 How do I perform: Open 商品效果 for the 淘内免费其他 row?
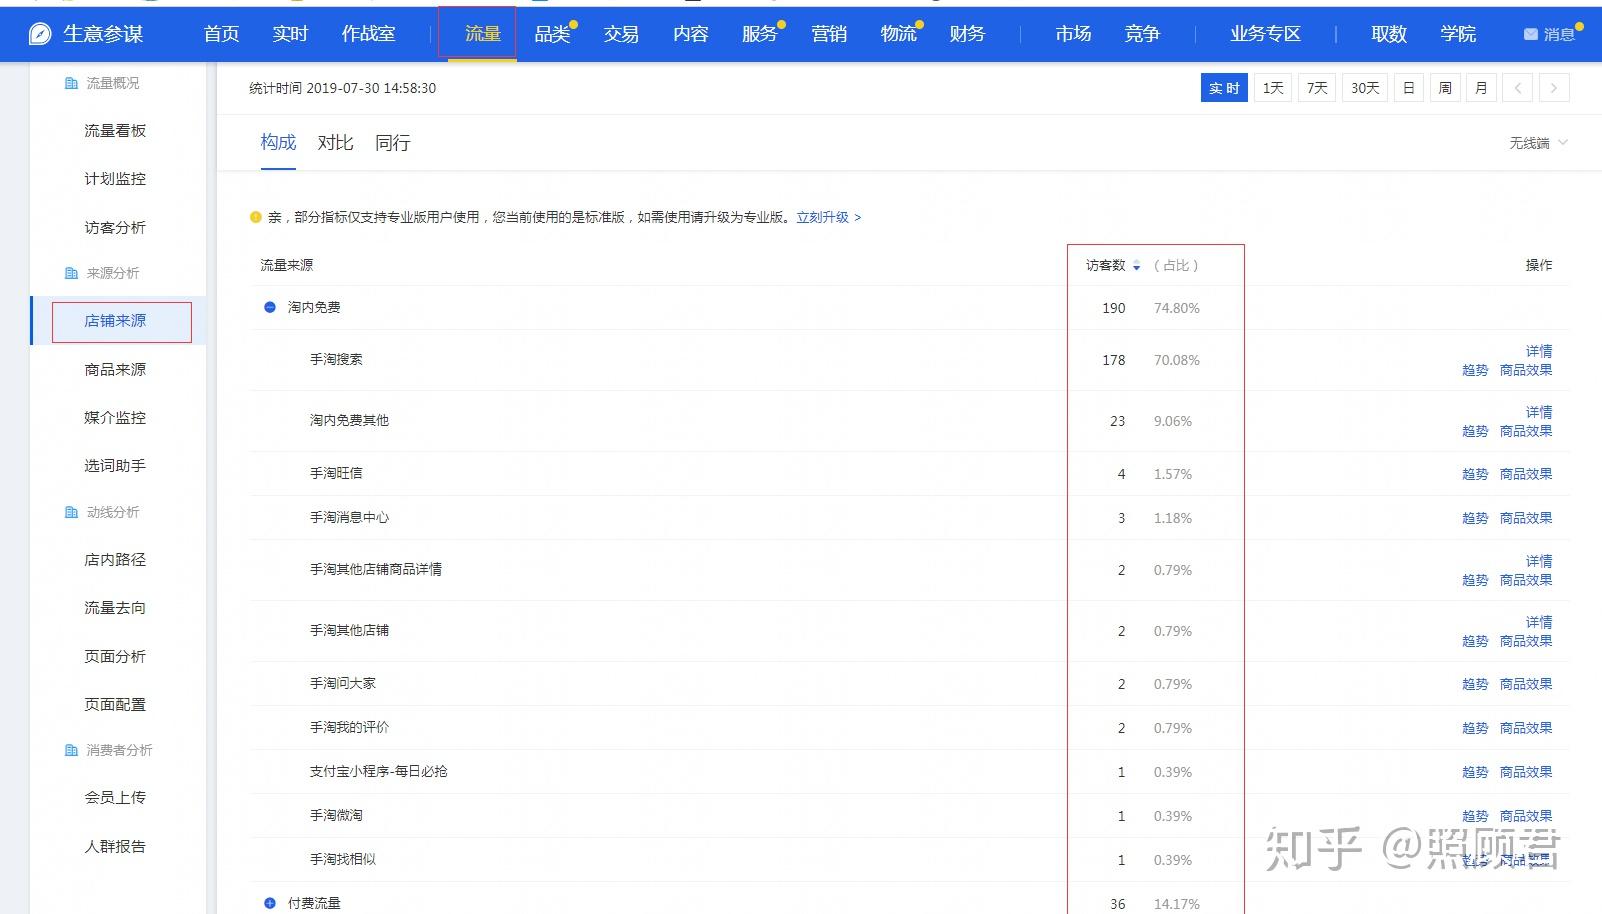pyautogui.click(x=1526, y=431)
